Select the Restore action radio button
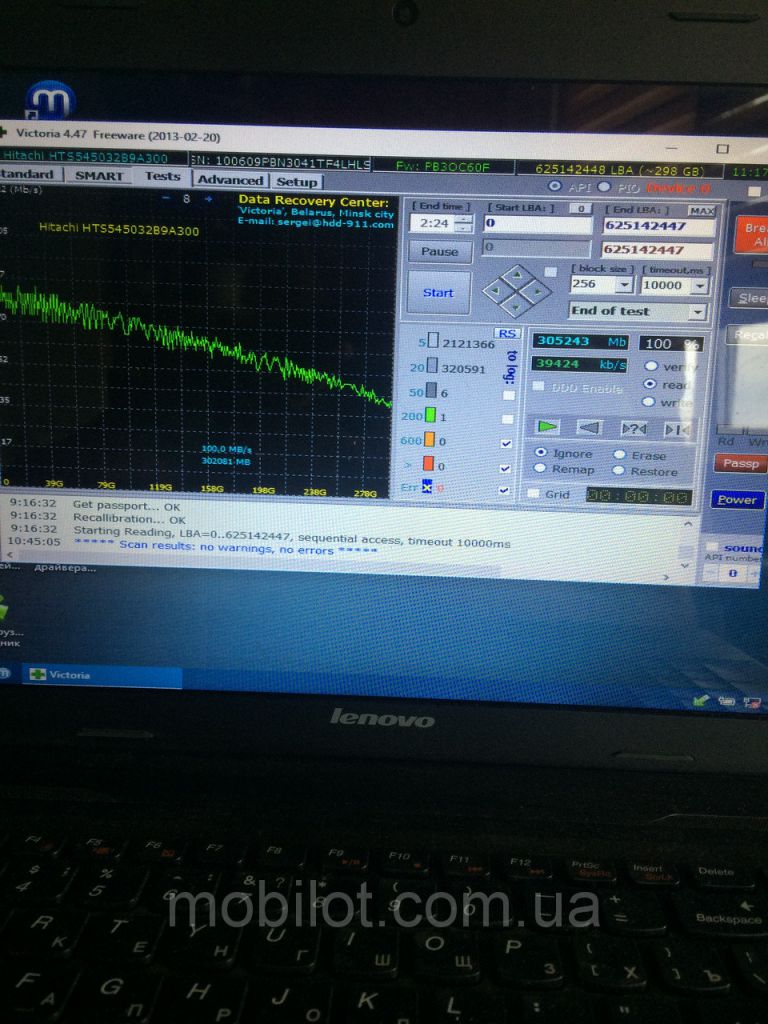The image size is (768, 1024). coord(618,470)
